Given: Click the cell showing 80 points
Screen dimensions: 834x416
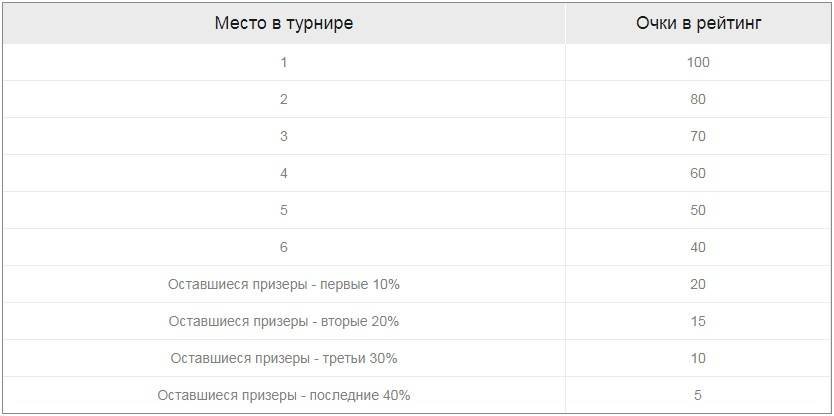Looking at the screenshot, I should click(x=698, y=99).
